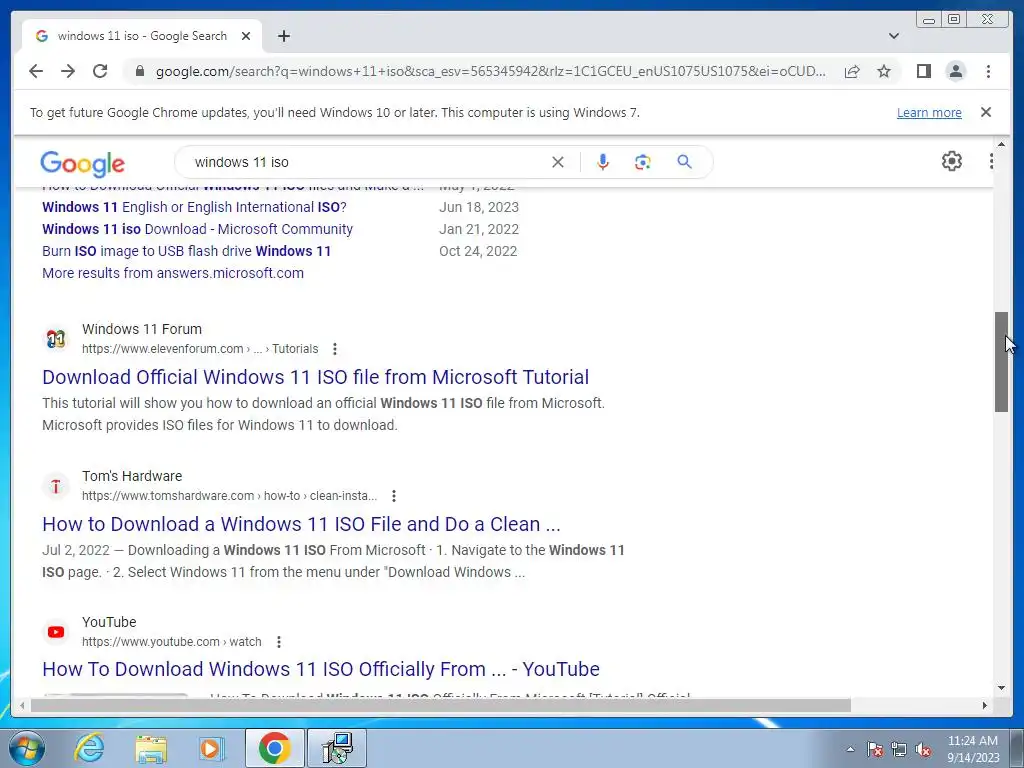Click Learn more in update notice
The width and height of the screenshot is (1024, 768).
[x=929, y=112]
